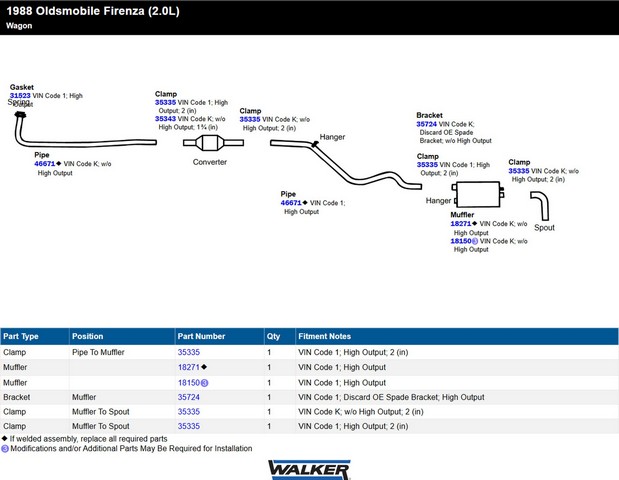Click the diamond icon in welded assembly footnote
The height and width of the screenshot is (480, 619).
coord(4,439)
